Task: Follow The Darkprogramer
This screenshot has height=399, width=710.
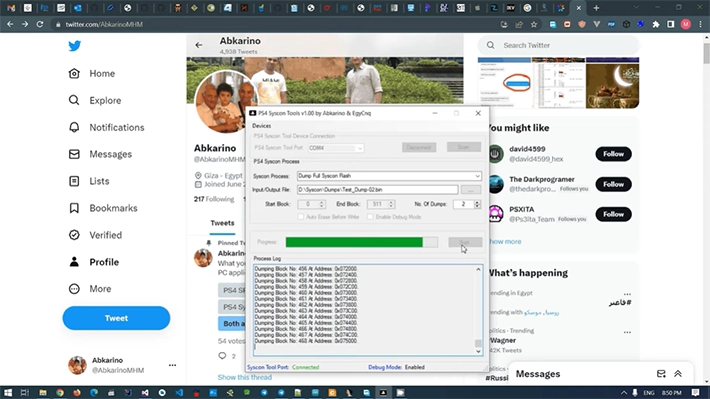Action: pyautogui.click(x=613, y=184)
